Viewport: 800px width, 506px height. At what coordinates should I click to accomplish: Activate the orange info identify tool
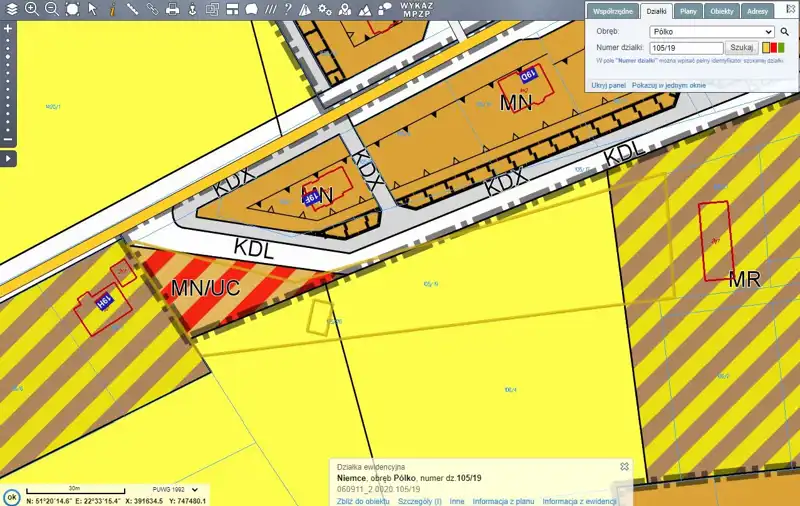[x=112, y=9]
